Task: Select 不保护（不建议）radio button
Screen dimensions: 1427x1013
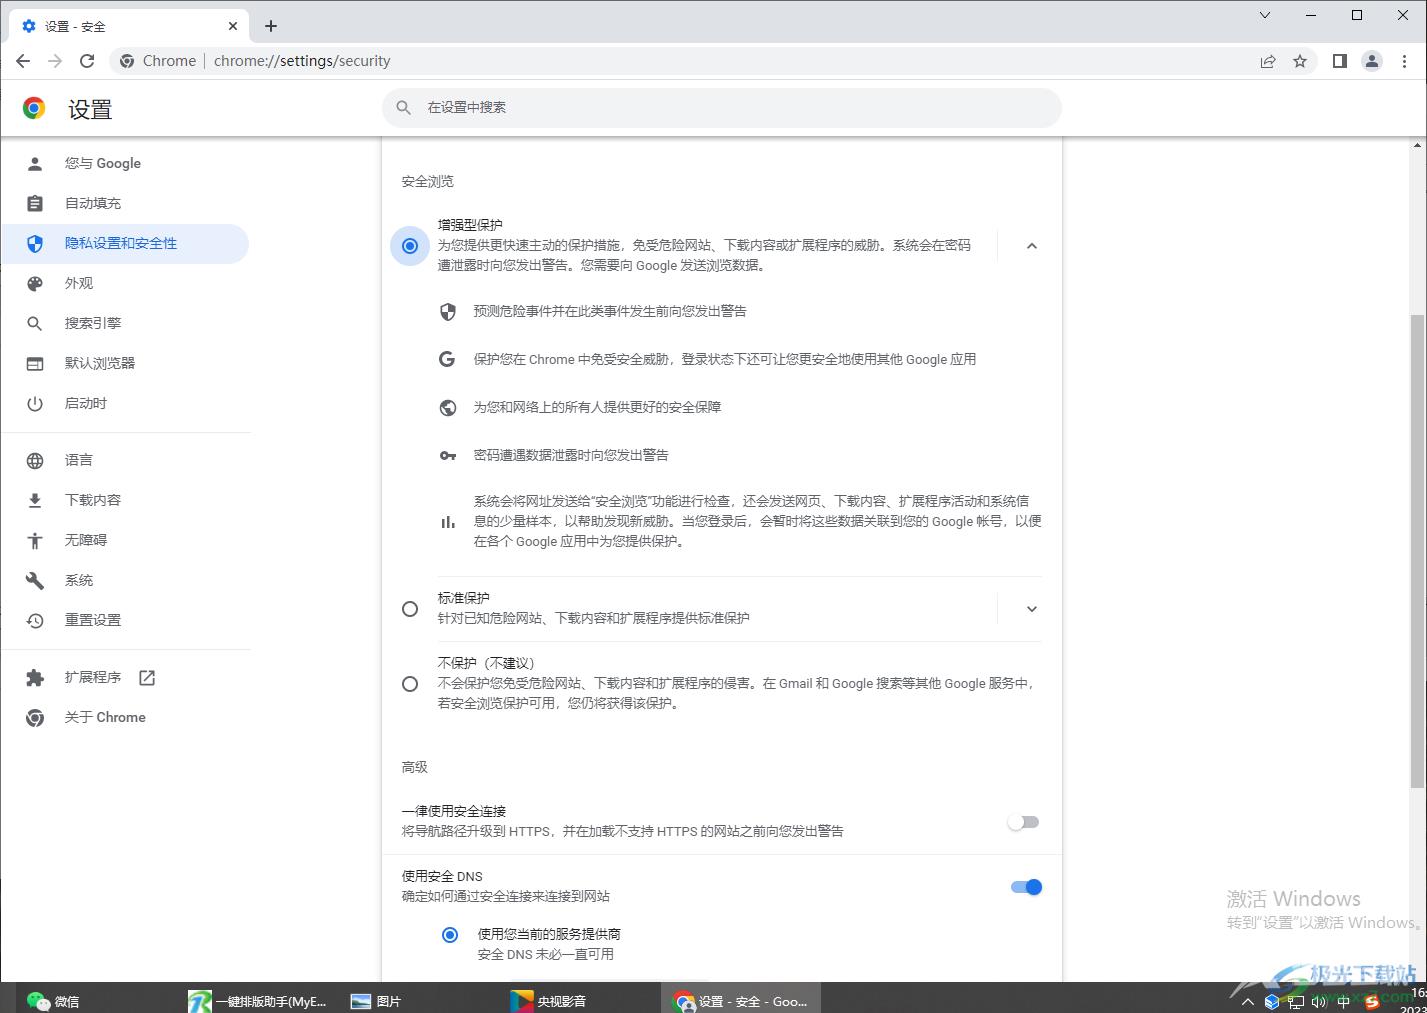Action: 410,684
